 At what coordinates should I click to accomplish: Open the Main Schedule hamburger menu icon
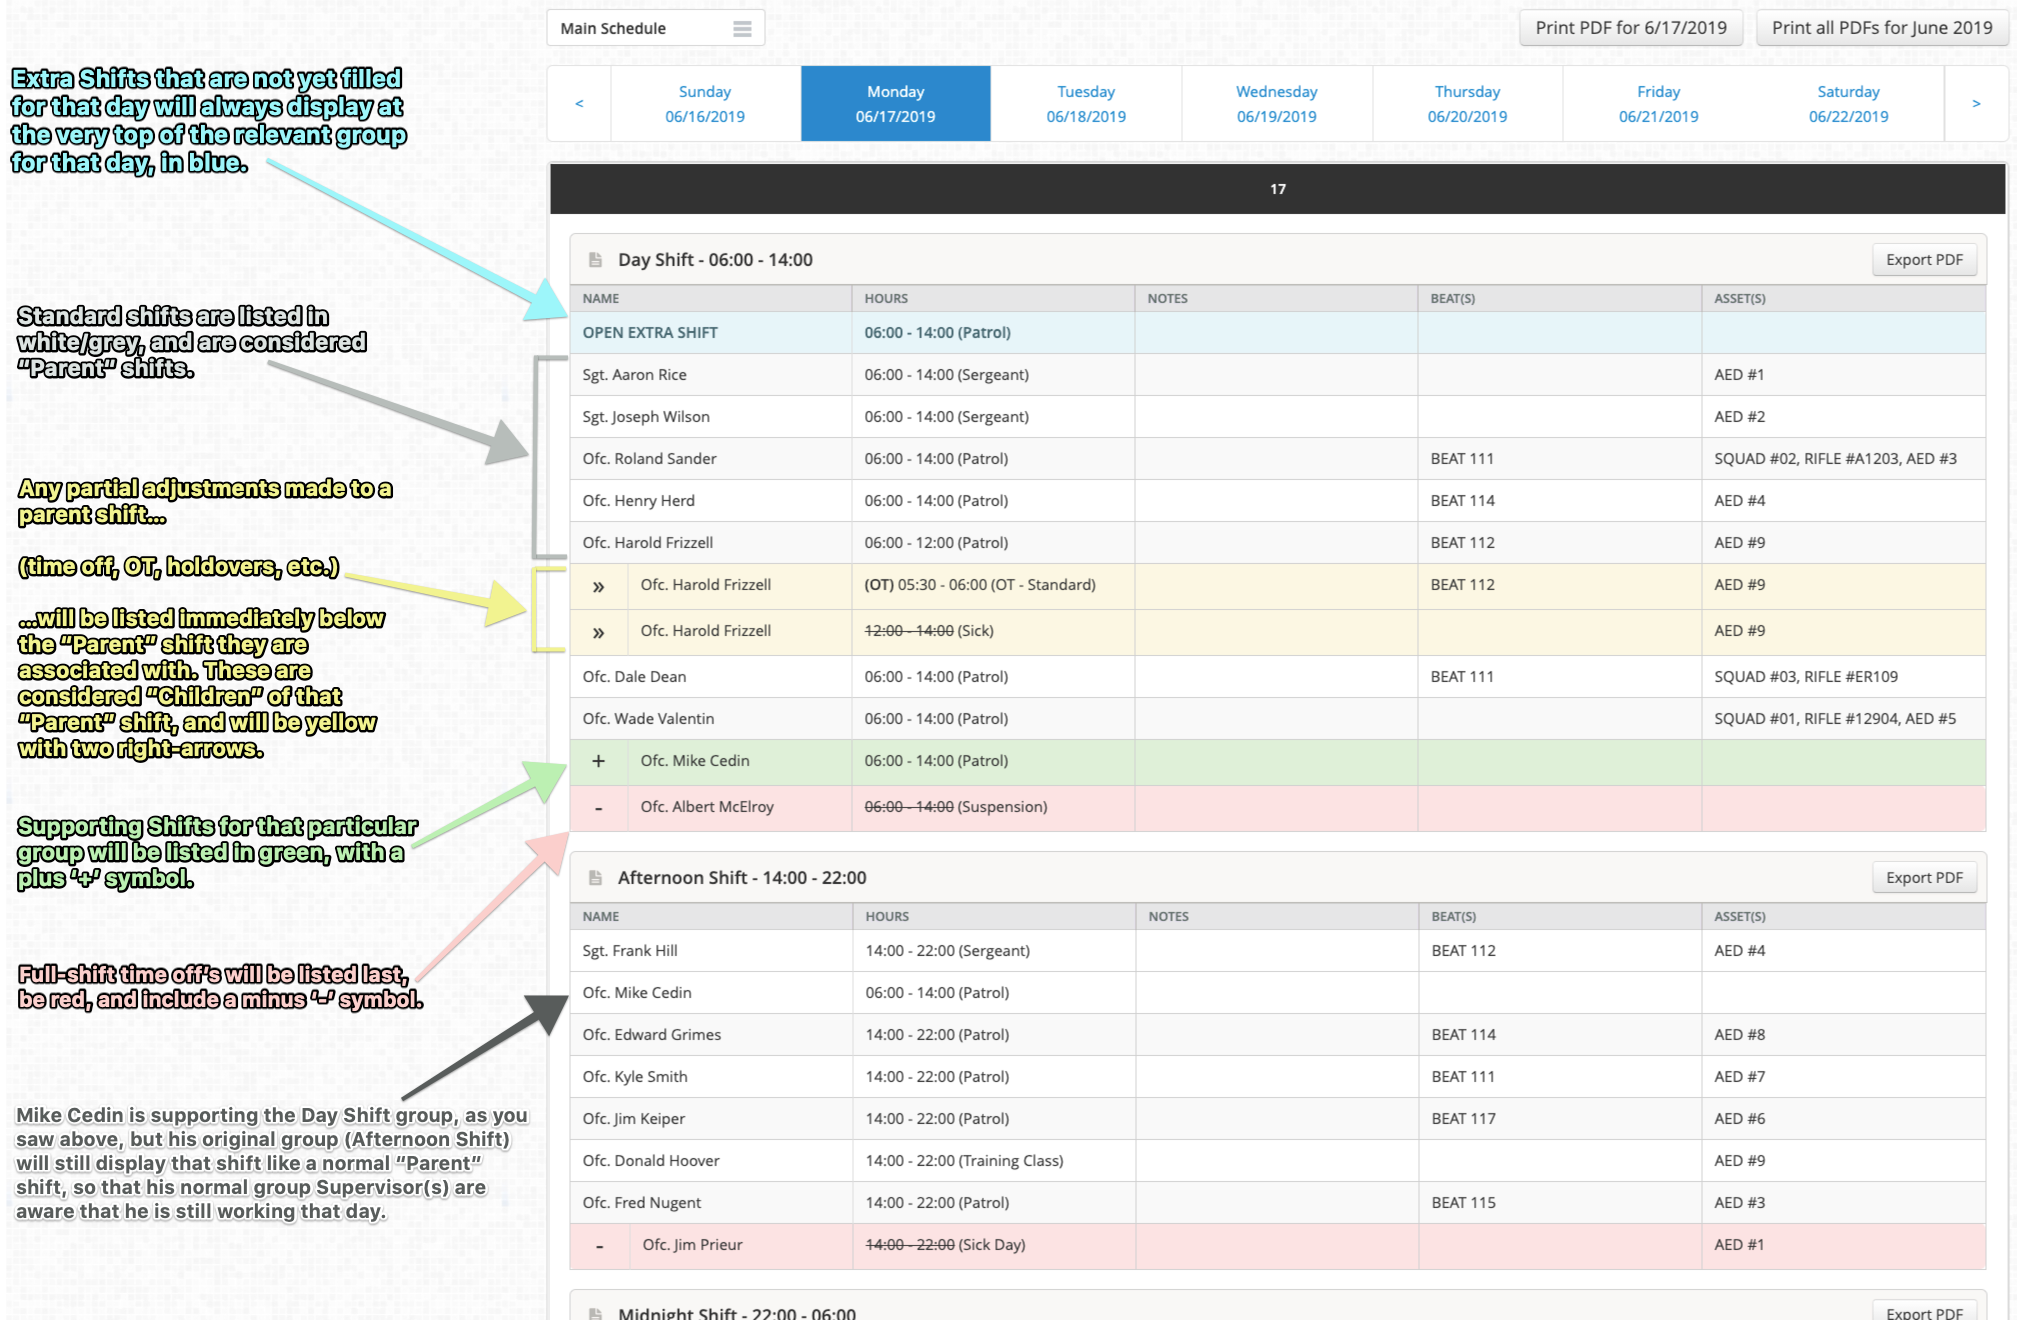coord(741,29)
